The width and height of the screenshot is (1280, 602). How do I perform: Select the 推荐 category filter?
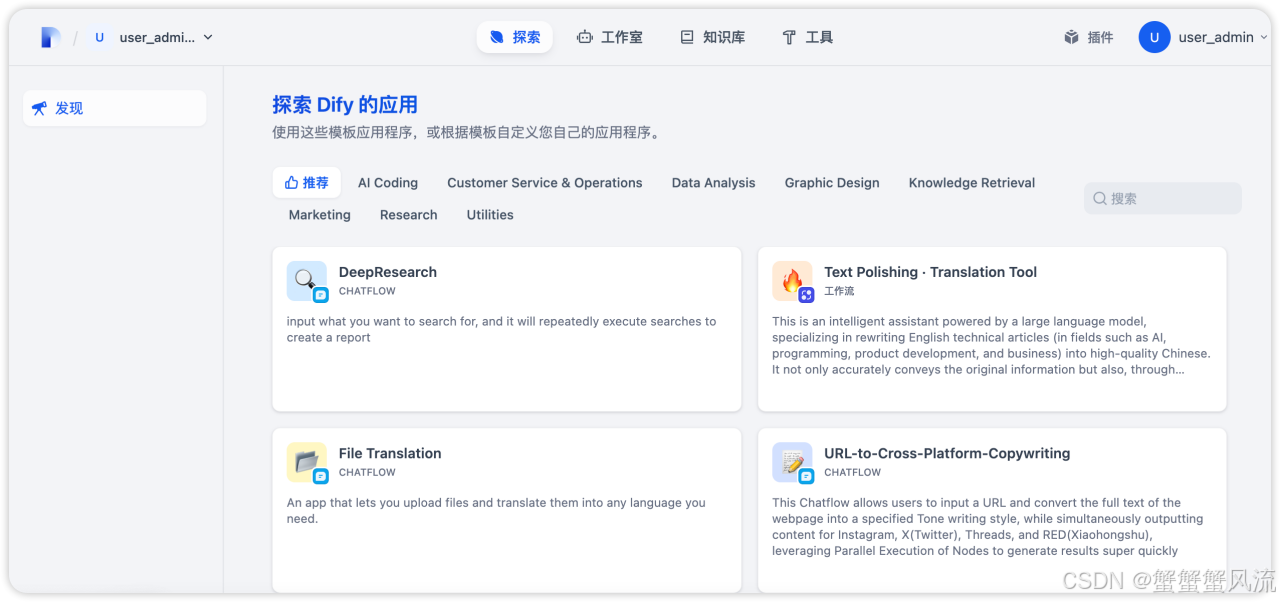(x=306, y=183)
